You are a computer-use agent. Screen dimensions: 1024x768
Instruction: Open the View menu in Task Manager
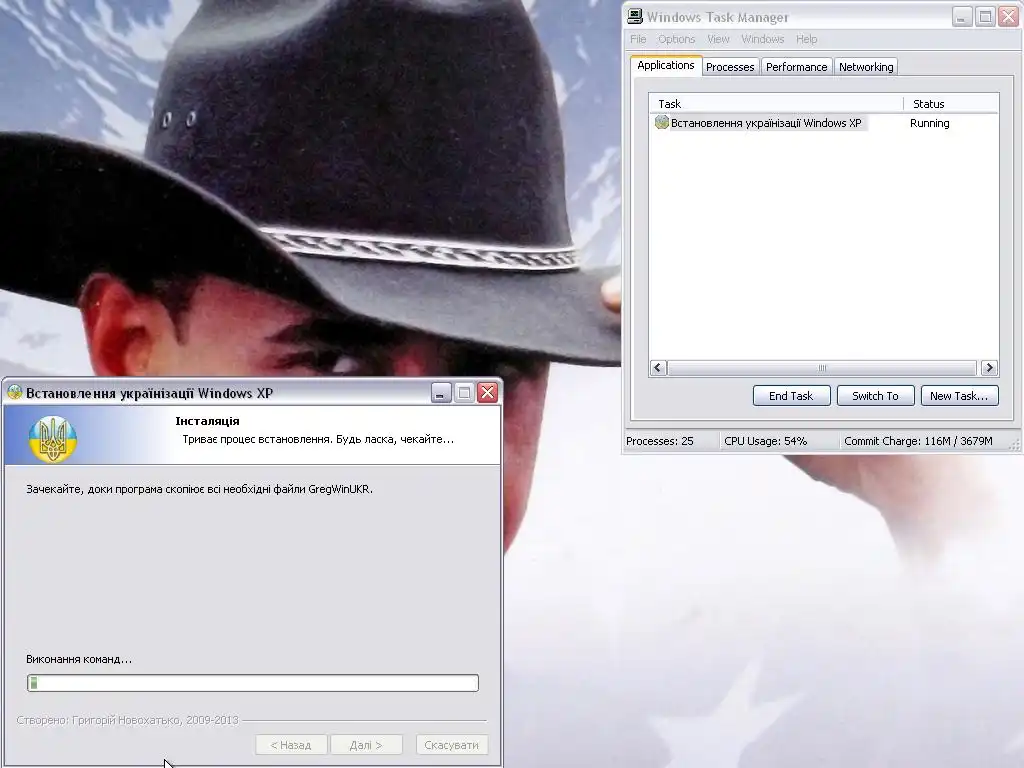point(718,39)
